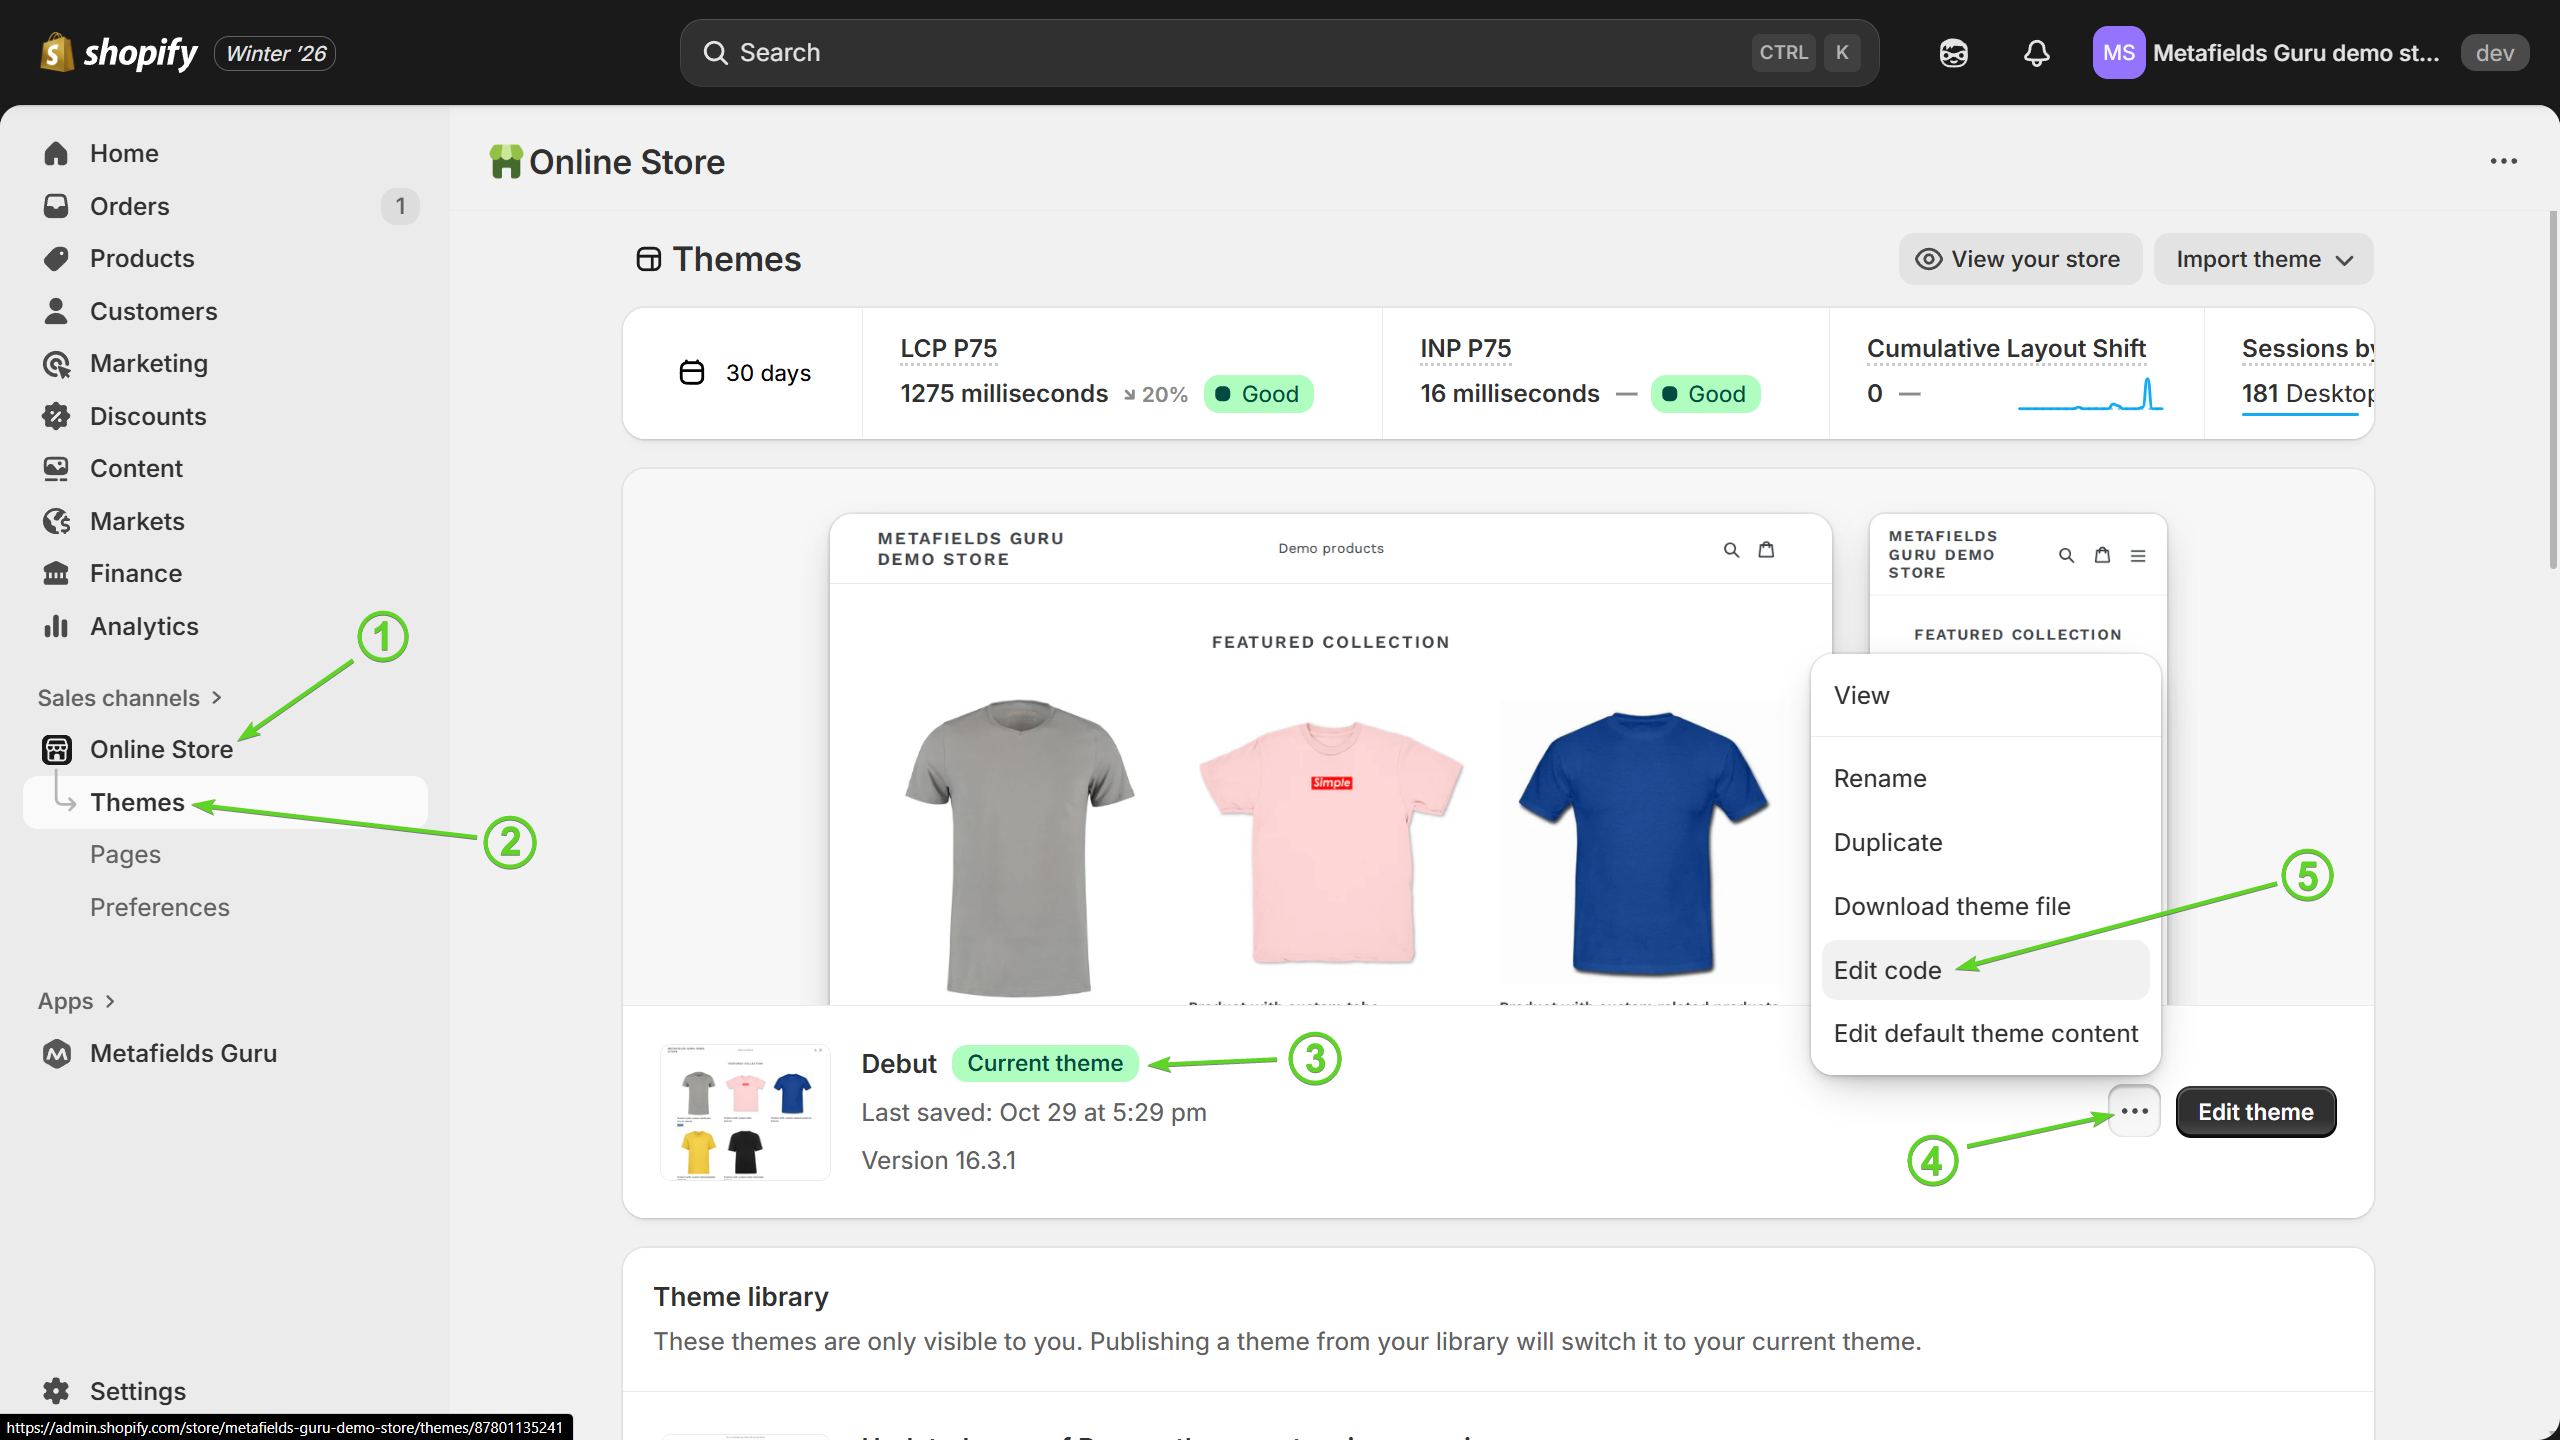Open the notifications bell

click(x=2036, y=52)
